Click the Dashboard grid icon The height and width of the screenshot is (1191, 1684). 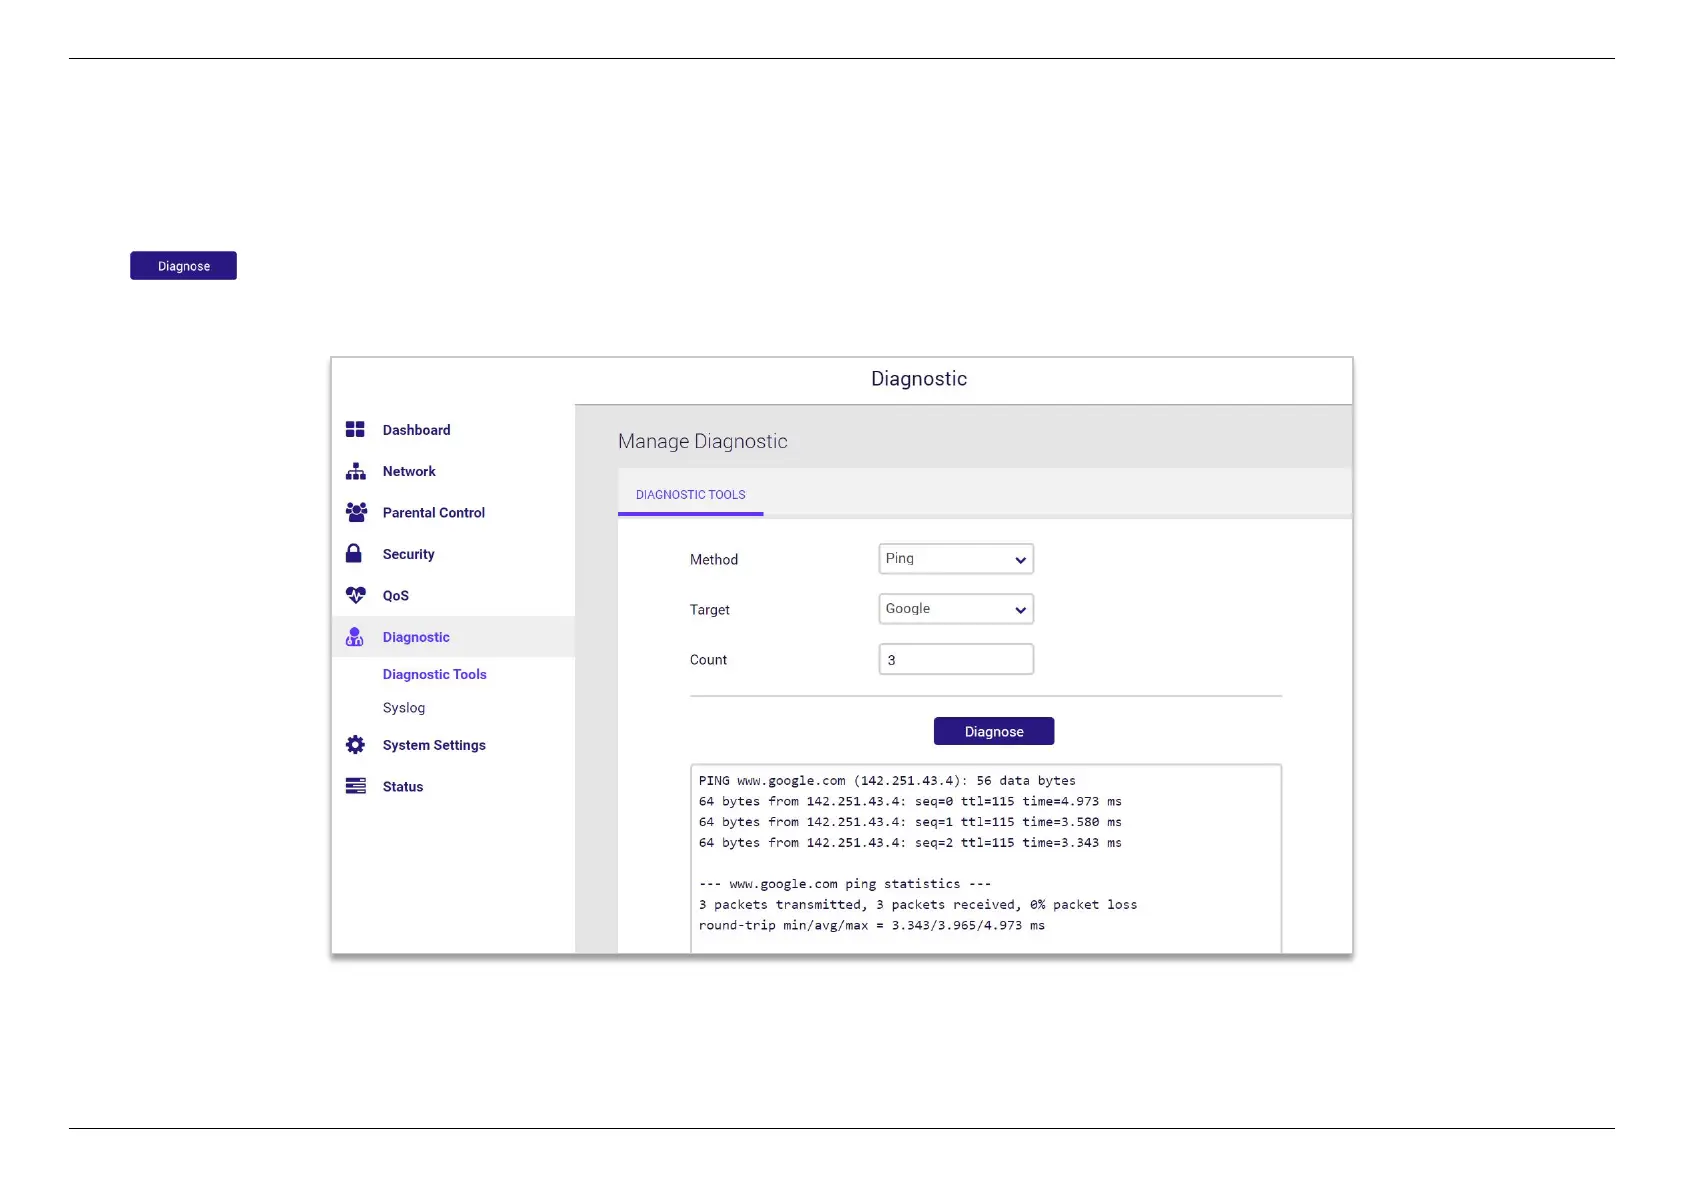coord(355,429)
